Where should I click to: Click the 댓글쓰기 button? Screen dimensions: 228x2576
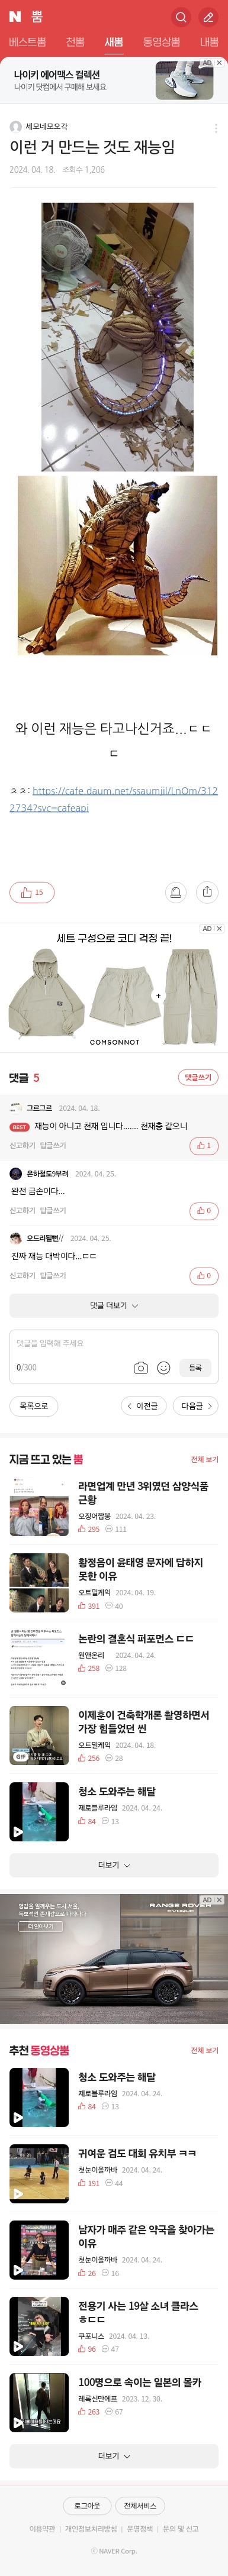(198, 1078)
